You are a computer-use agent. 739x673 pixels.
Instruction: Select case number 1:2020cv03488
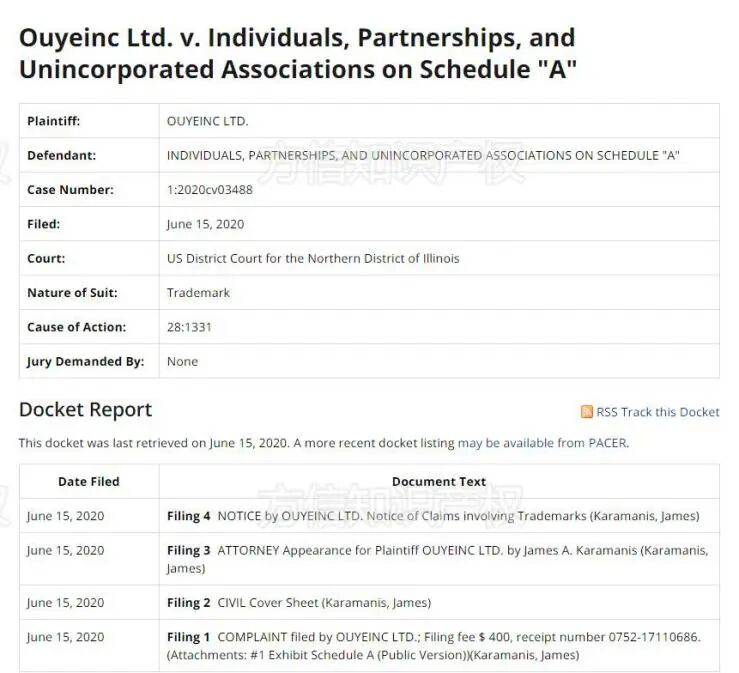(x=210, y=190)
